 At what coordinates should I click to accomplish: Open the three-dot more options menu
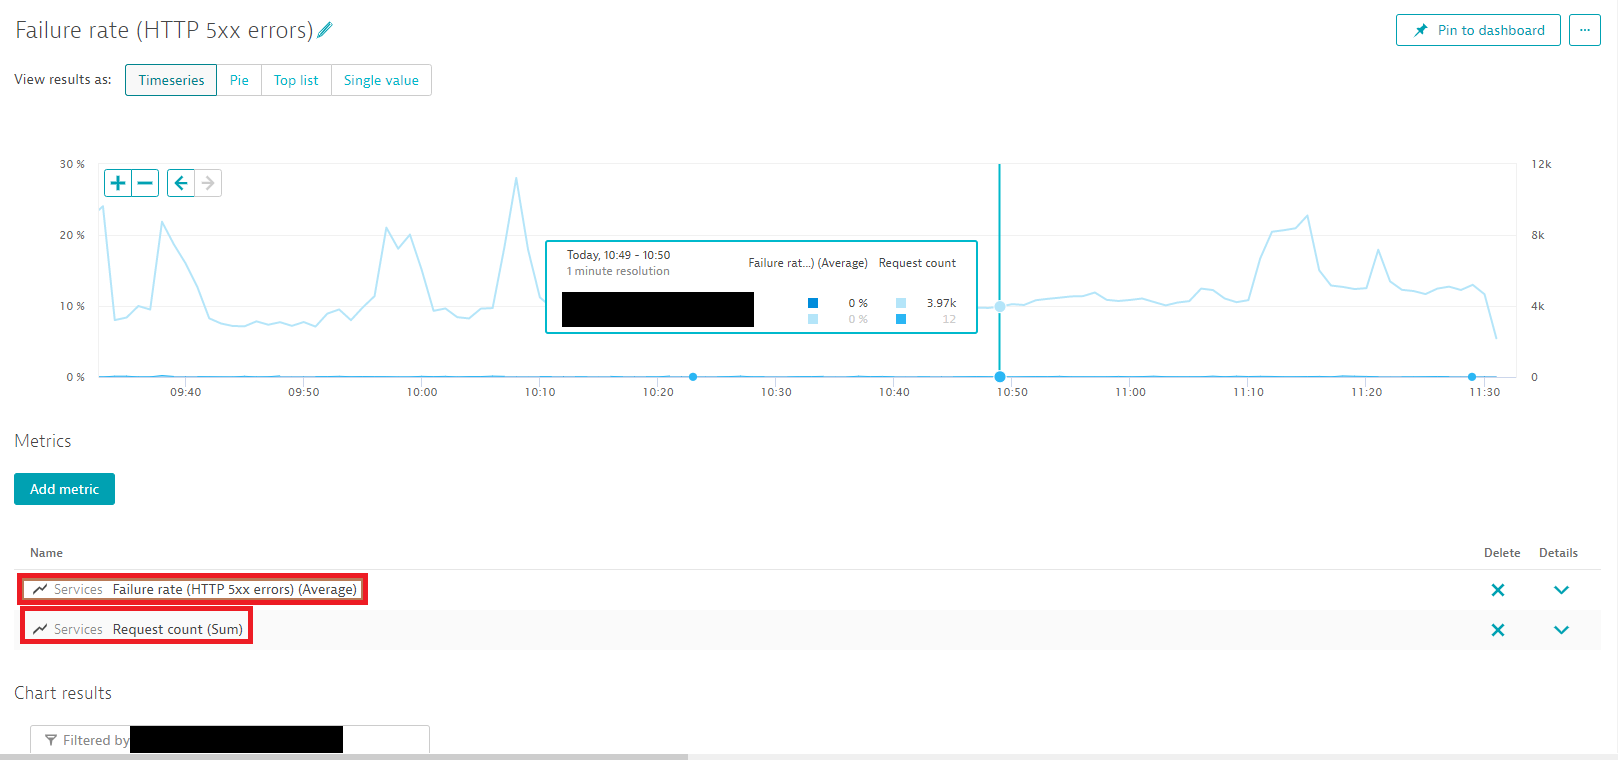coord(1584,30)
